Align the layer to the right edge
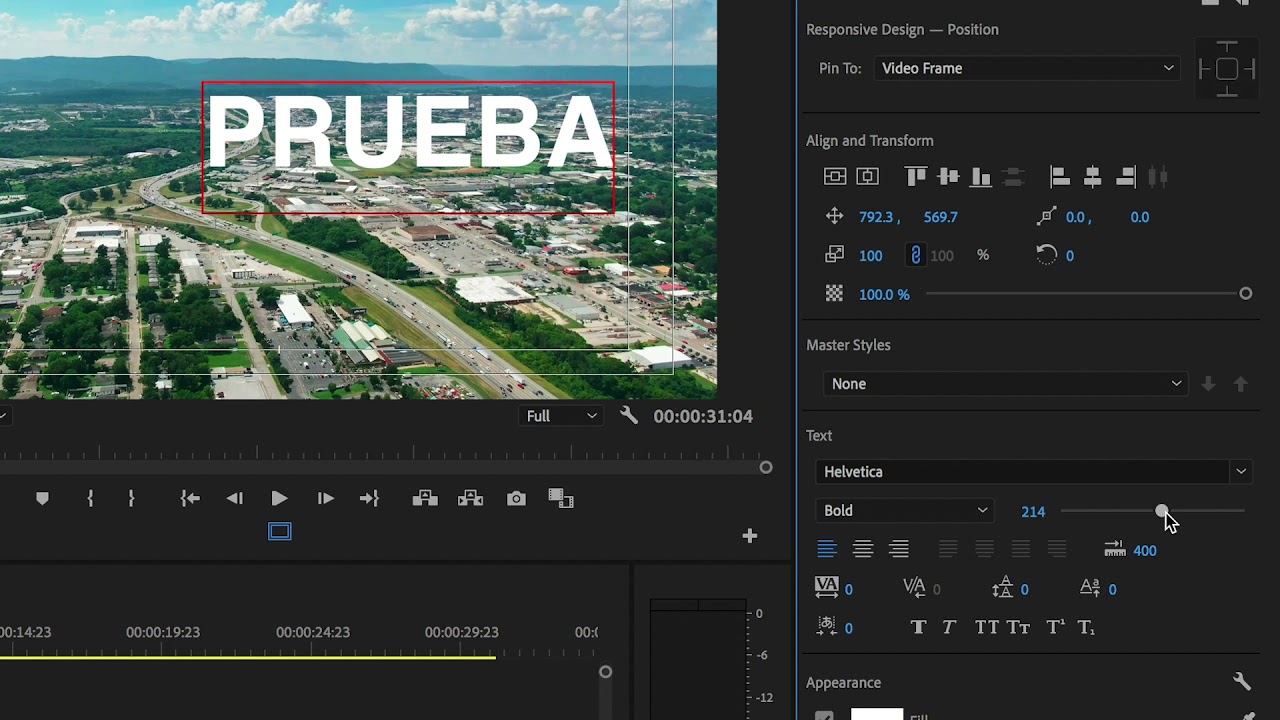 pyautogui.click(x=1125, y=177)
